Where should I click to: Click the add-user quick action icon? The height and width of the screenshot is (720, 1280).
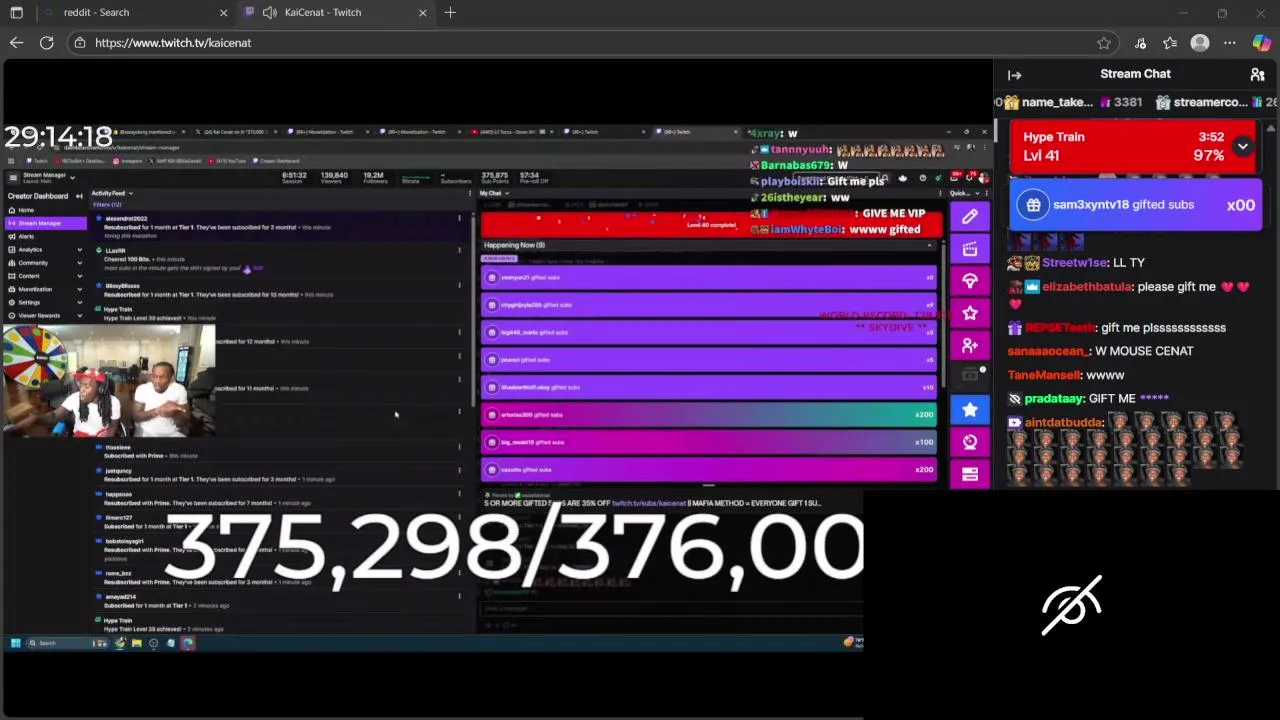click(969, 345)
